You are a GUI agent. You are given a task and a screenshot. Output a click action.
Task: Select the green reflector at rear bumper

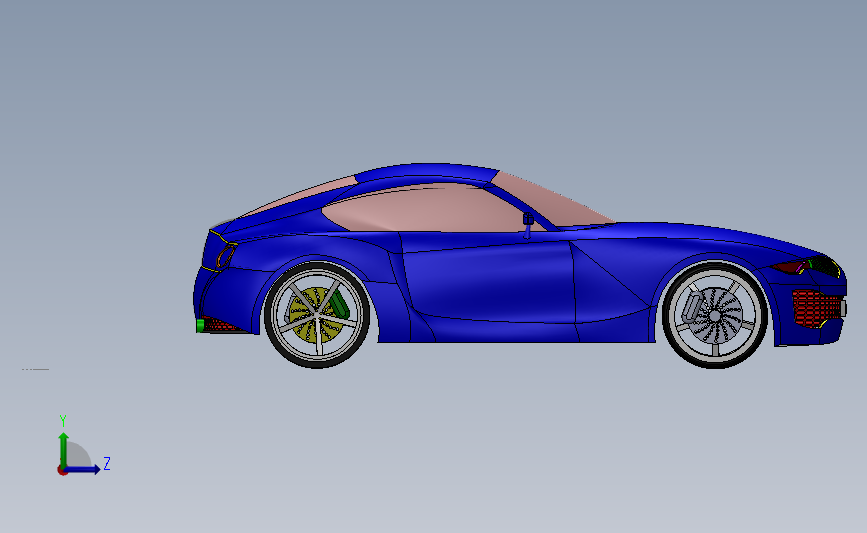point(200,326)
